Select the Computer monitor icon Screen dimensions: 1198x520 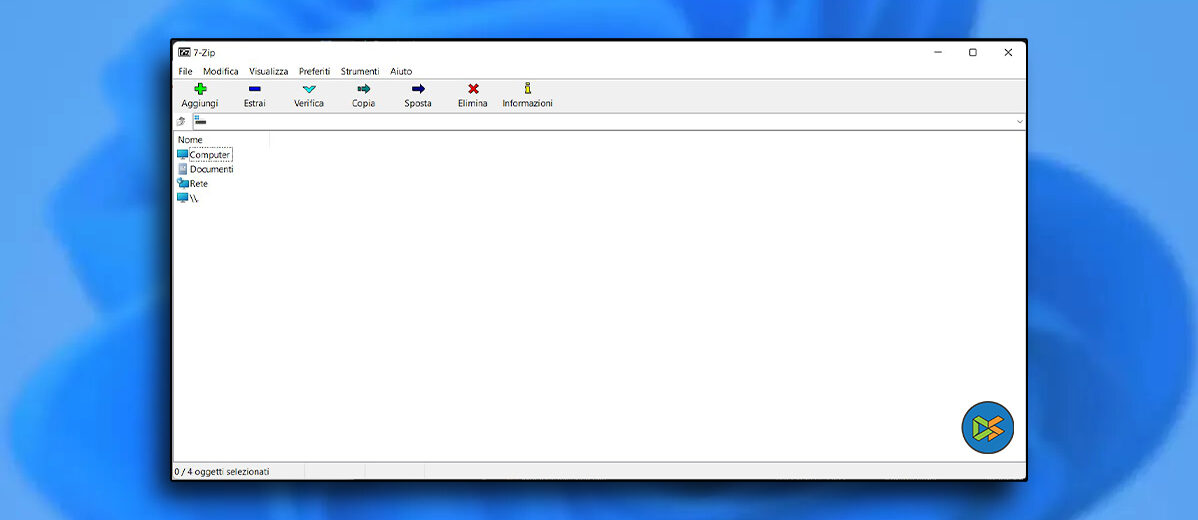point(183,154)
